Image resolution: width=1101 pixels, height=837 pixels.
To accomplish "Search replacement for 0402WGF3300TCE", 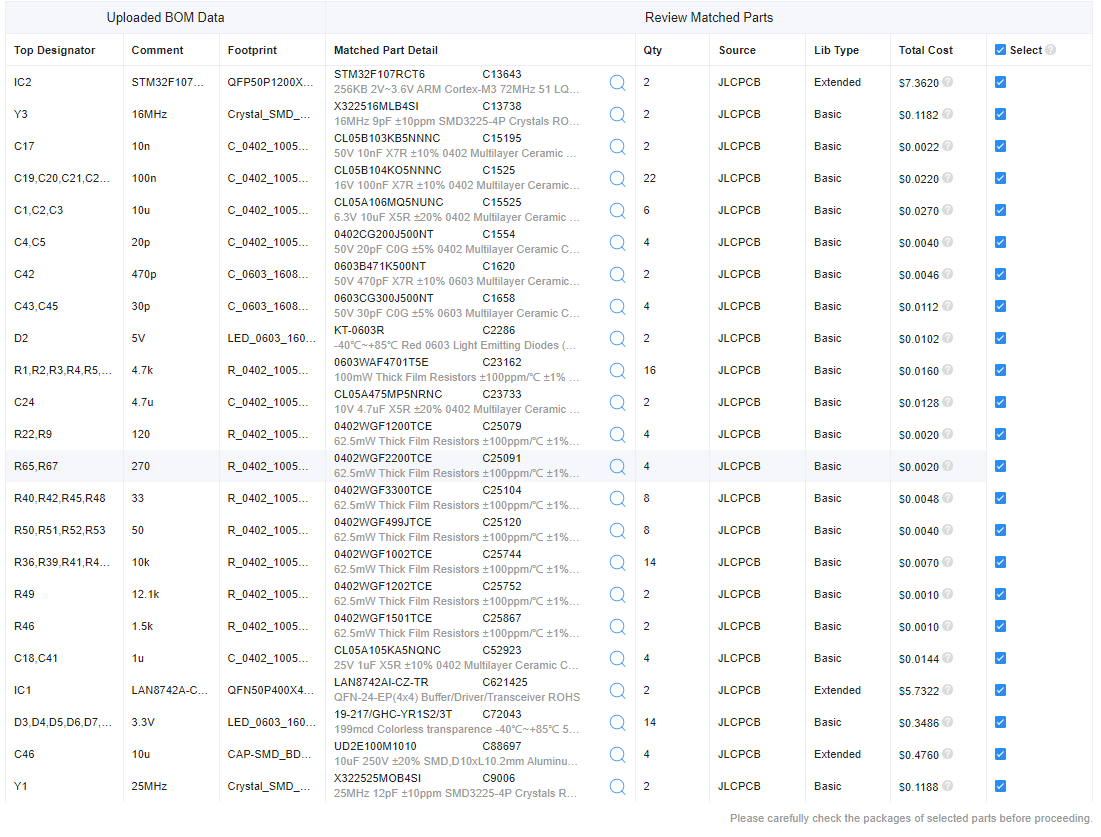I will [x=617, y=499].
